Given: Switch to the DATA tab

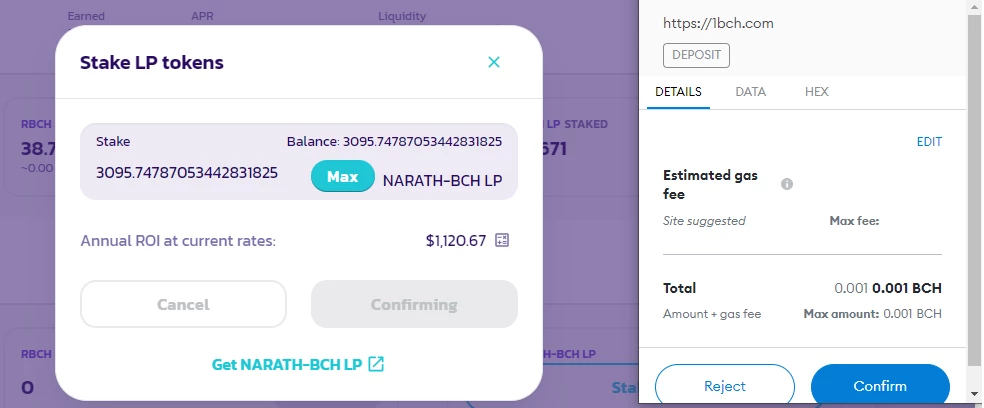Looking at the screenshot, I should (751, 92).
